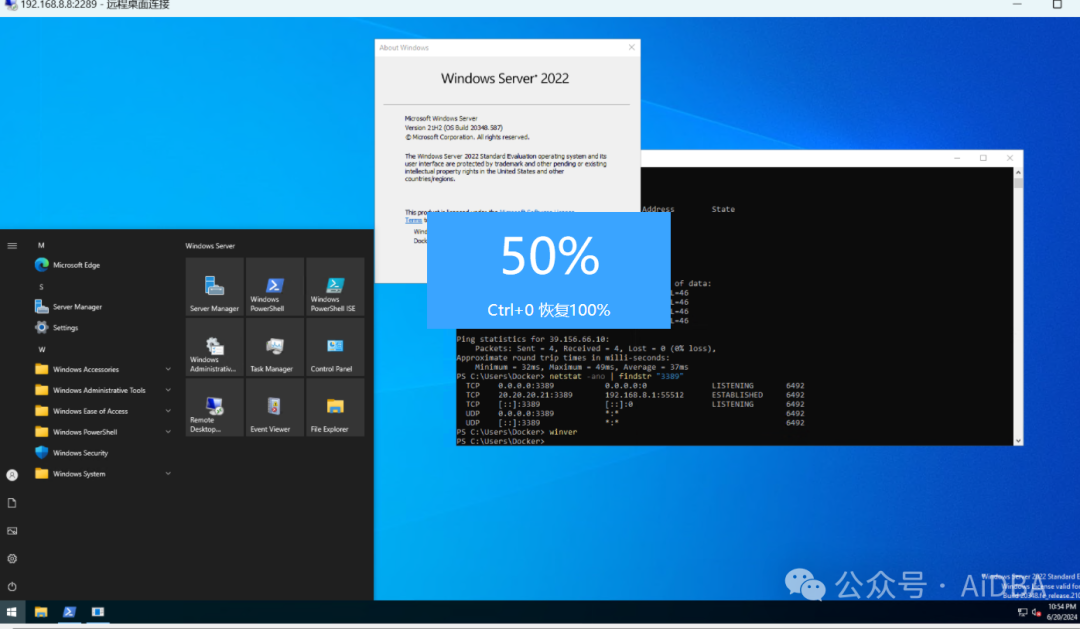Click the volume icon in system tray

click(1036, 612)
